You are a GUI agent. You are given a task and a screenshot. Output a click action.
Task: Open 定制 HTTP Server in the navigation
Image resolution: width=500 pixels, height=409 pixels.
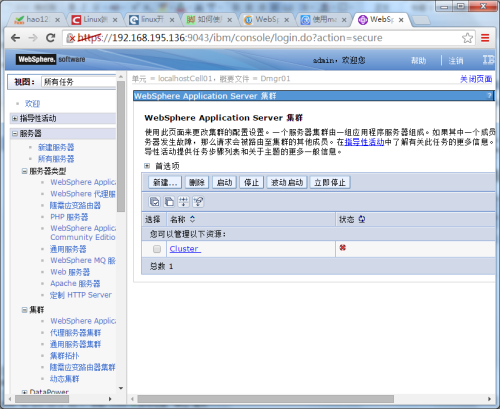click(x=81, y=295)
